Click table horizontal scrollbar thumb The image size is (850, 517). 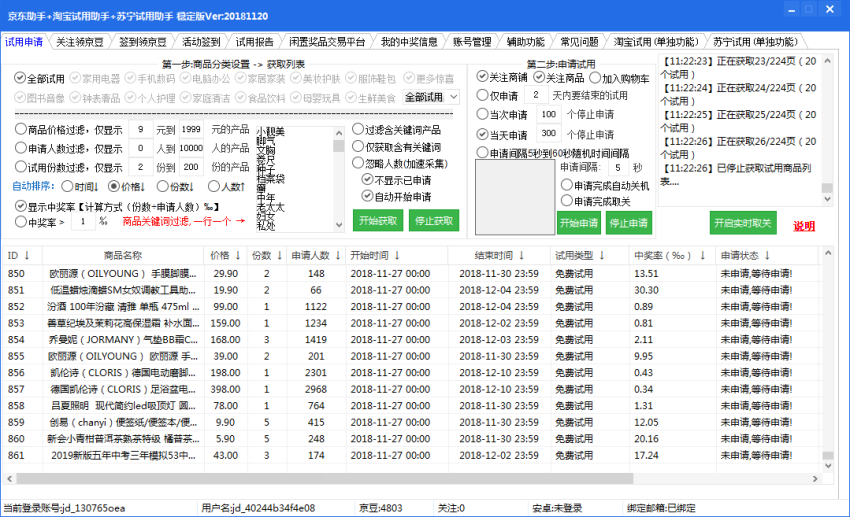pyautogui.click(x=324, y=479)
